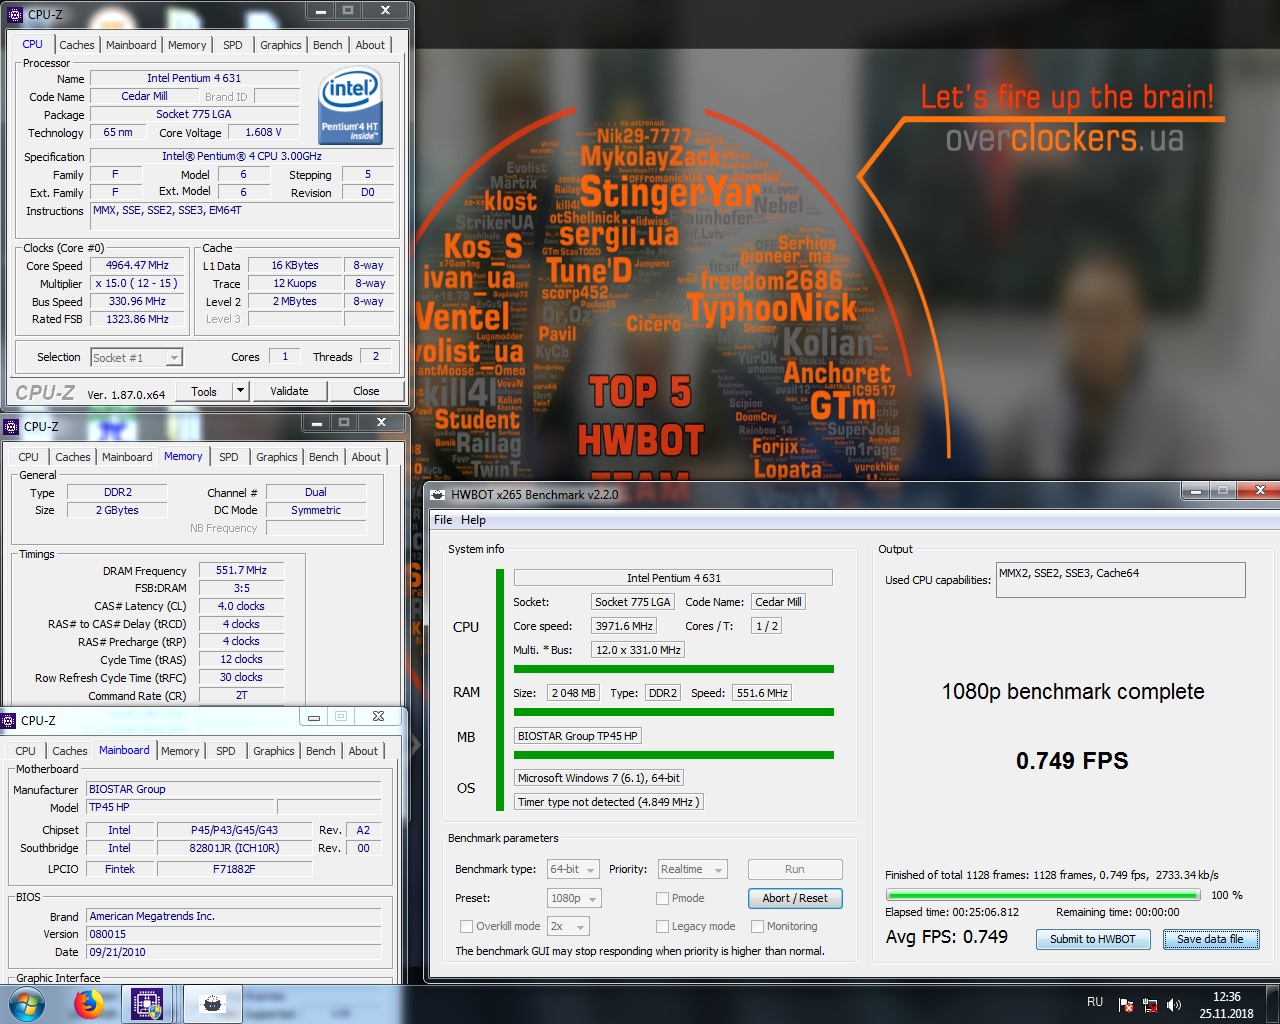Click the CPU-Z icon in the top CPU-Z title bar
Screen dimensions: 1280x1024
(x=15, y=15)
